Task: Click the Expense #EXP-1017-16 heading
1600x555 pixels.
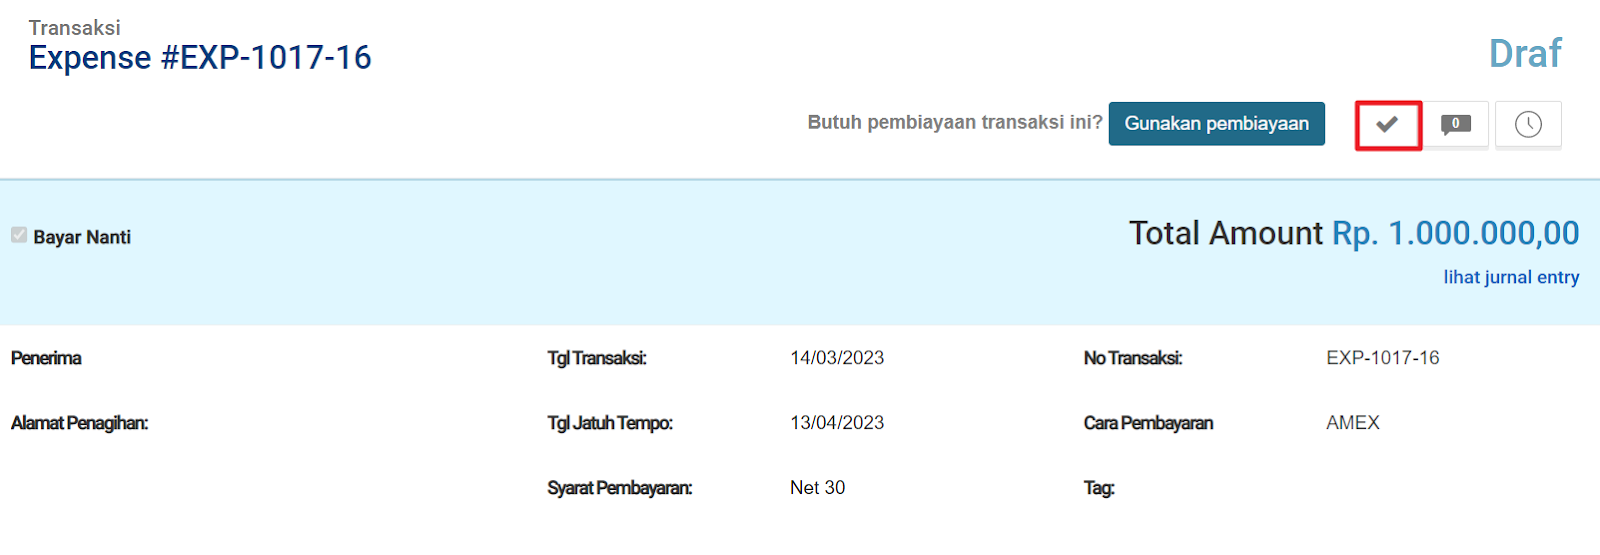Action: [x=200, y=58]
